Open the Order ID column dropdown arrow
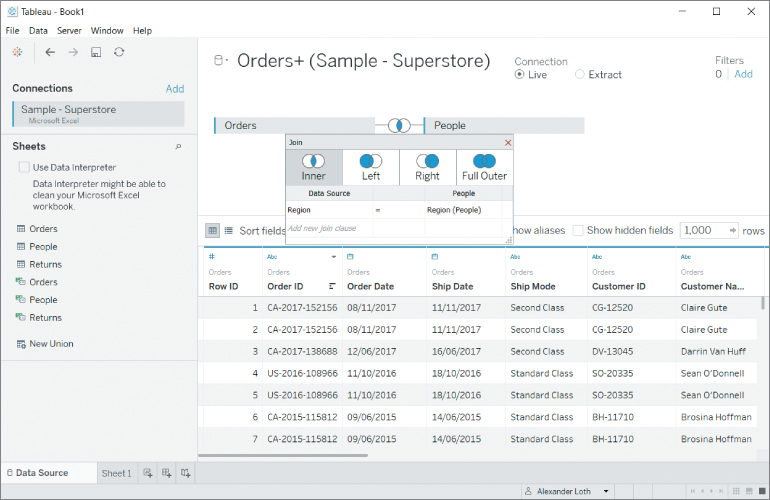 click(x=333, y=257)
